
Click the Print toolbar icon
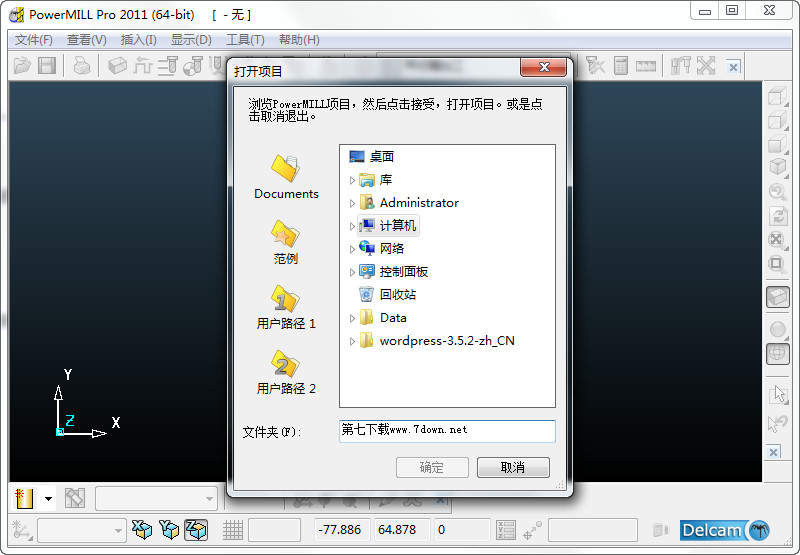pyautogui.click(x=82, y=66)
